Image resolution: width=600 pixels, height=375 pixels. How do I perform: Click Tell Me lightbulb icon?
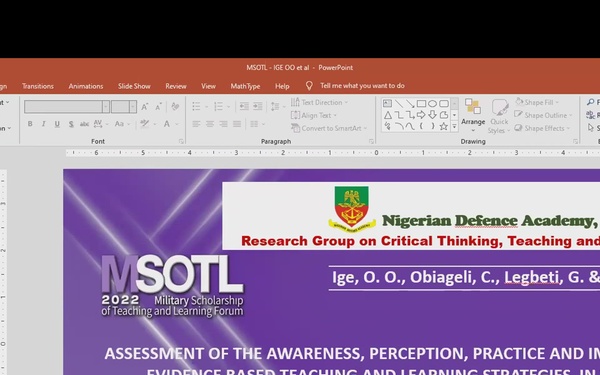coord(309,86)
